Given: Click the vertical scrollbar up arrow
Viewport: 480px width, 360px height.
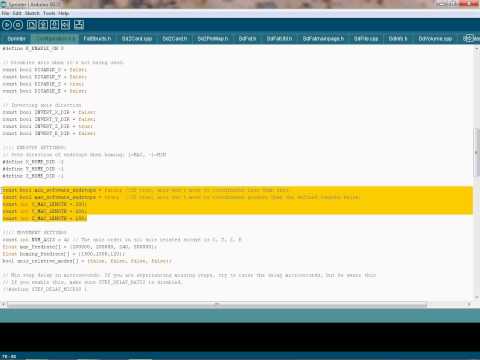Looking at the screenshot, I should coord(476,49).
